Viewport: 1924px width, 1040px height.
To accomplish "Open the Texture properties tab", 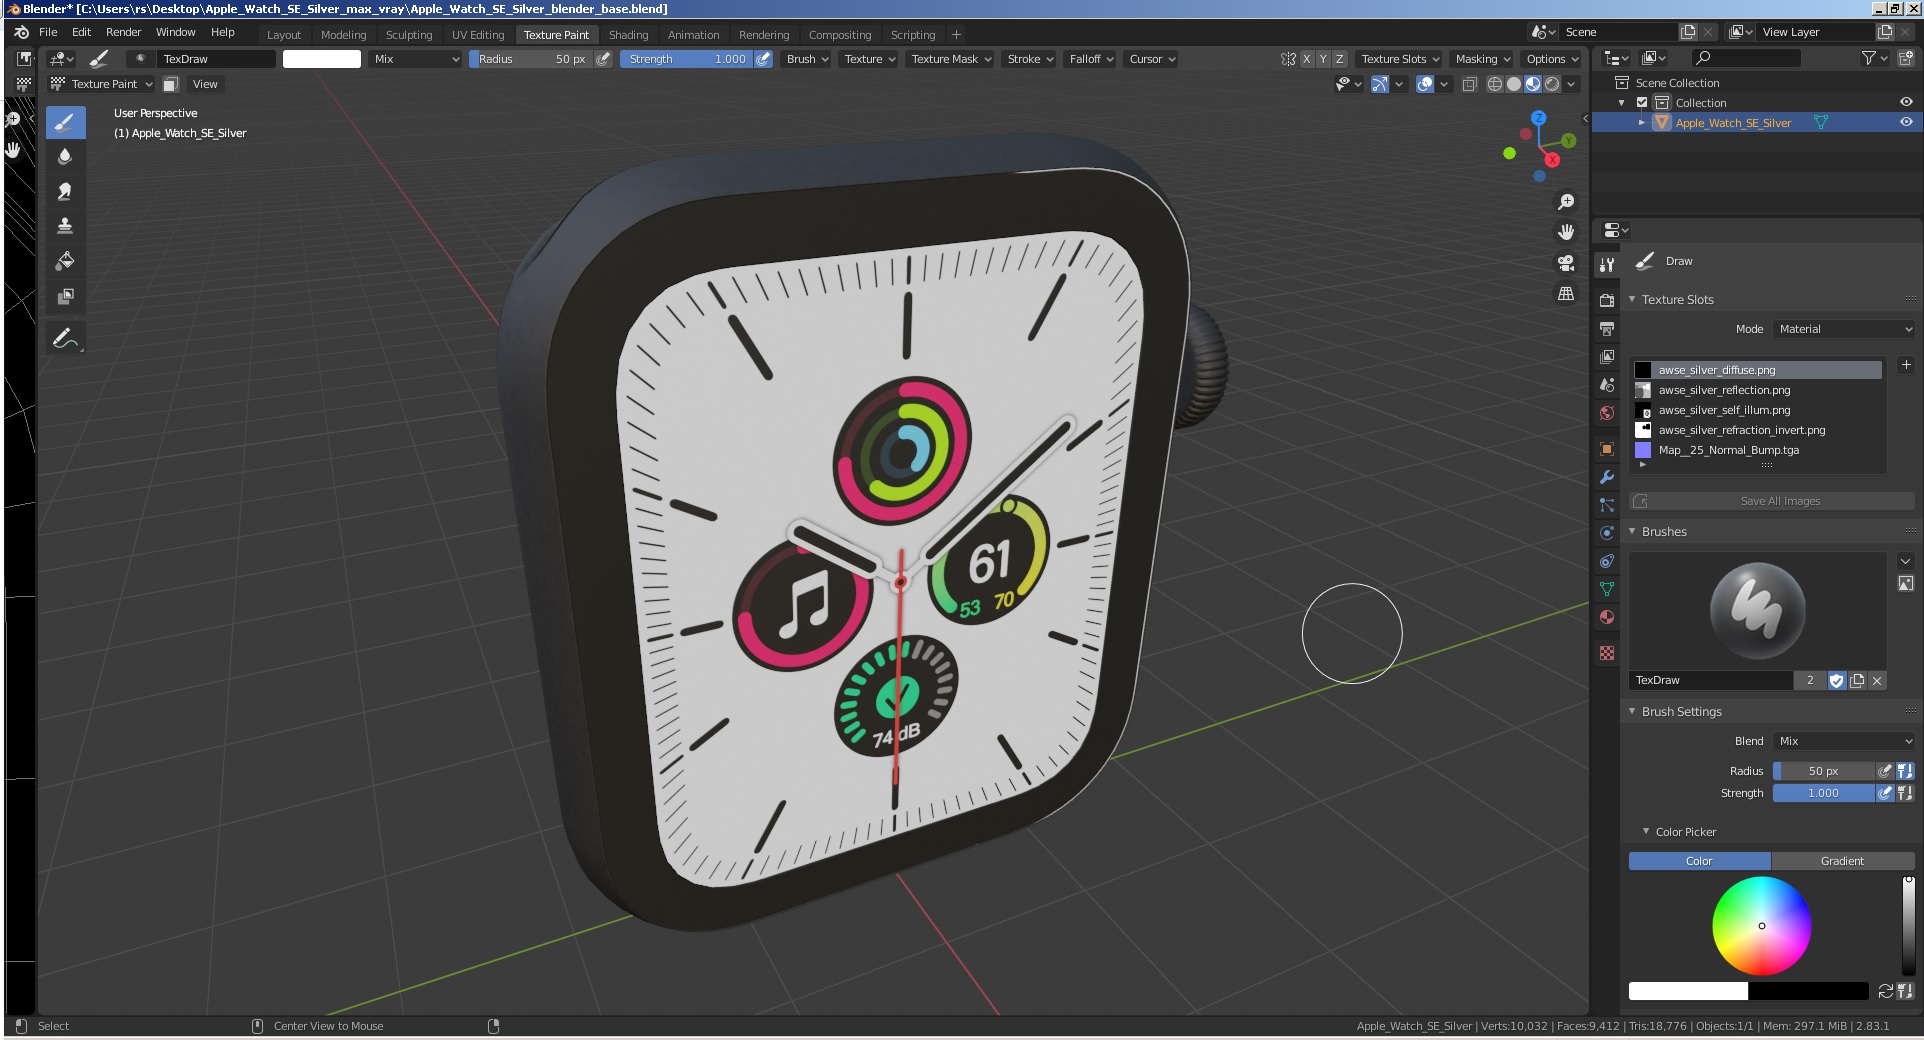I will [x=1607, y=653].
